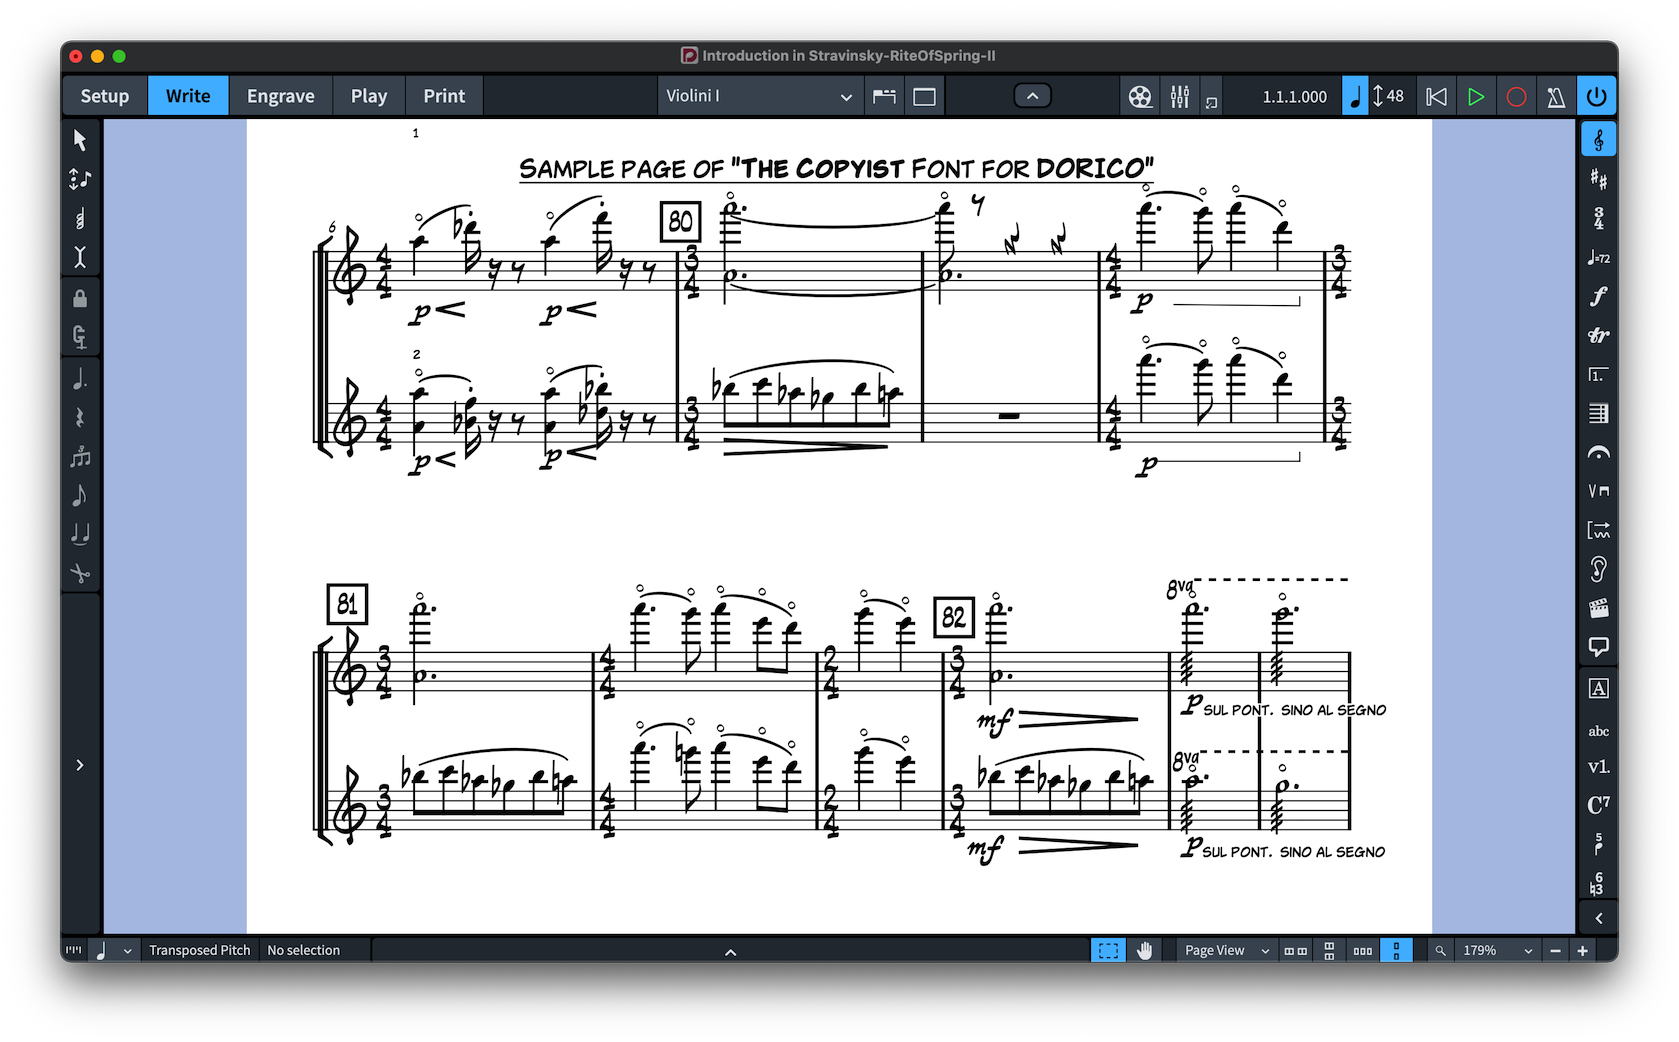This screenshot has width=1679, height=1042.
Task: Open the Key Signatures panel
Action: tap(1598, 179)
